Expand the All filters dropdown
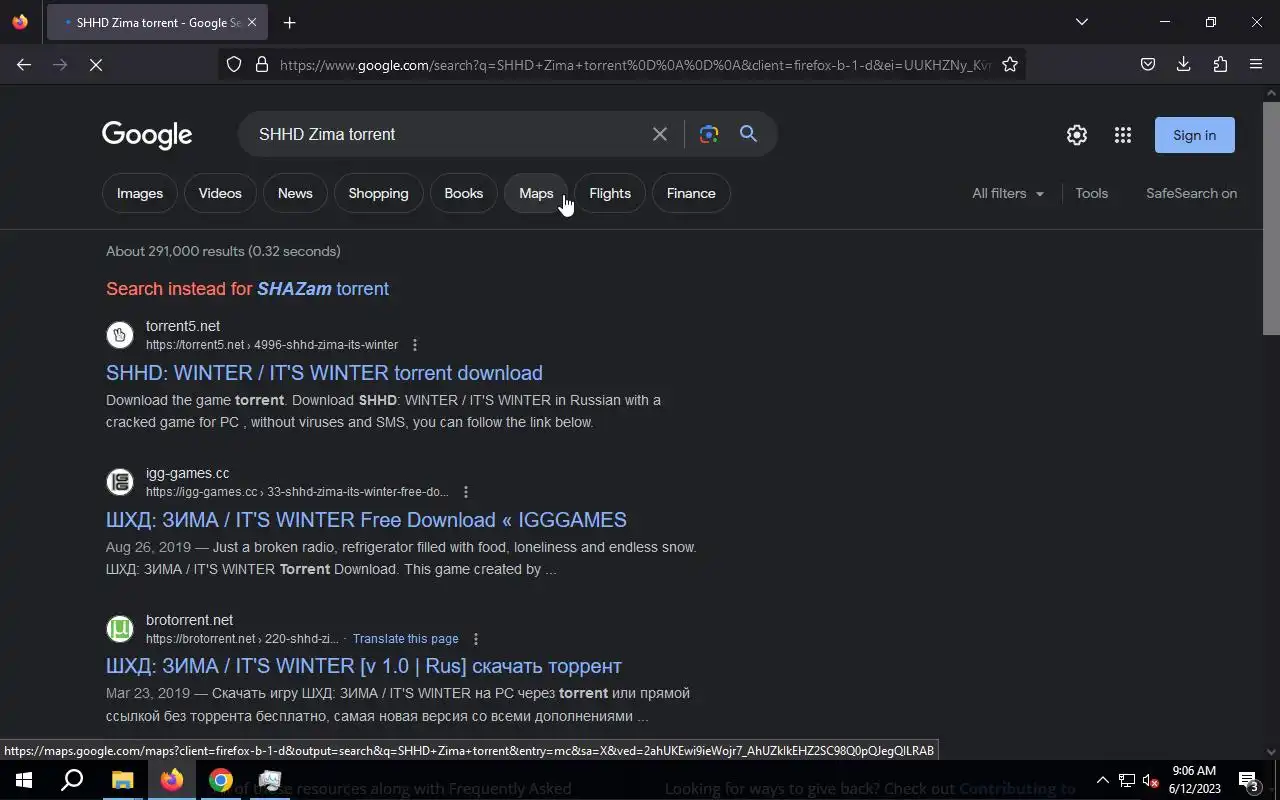 point(1008,193)
